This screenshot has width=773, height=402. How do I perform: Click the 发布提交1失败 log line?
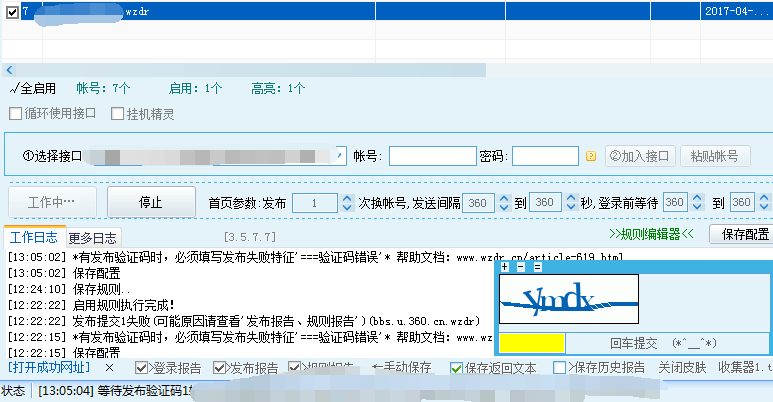244,321
